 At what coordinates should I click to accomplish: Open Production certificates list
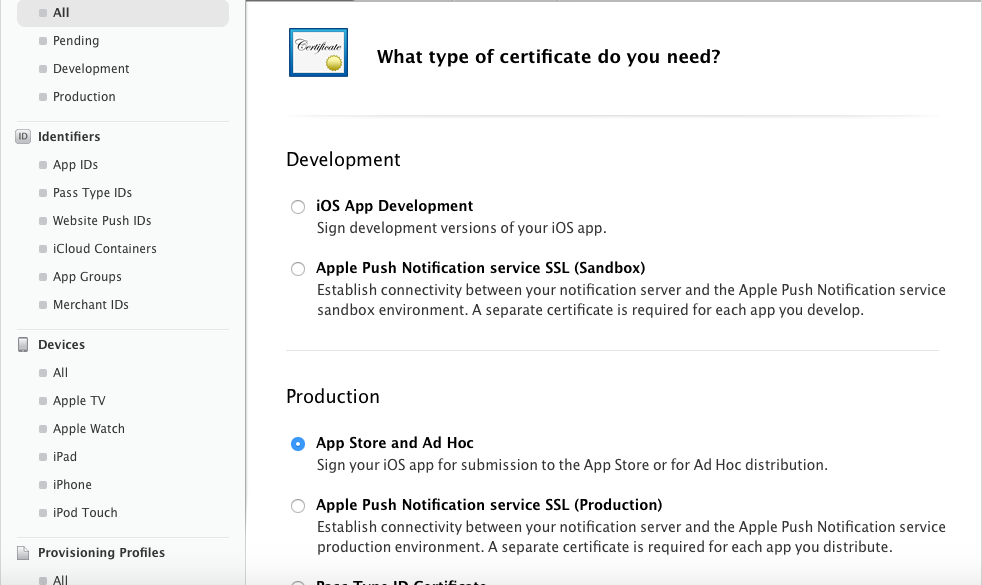coord(84,96)
